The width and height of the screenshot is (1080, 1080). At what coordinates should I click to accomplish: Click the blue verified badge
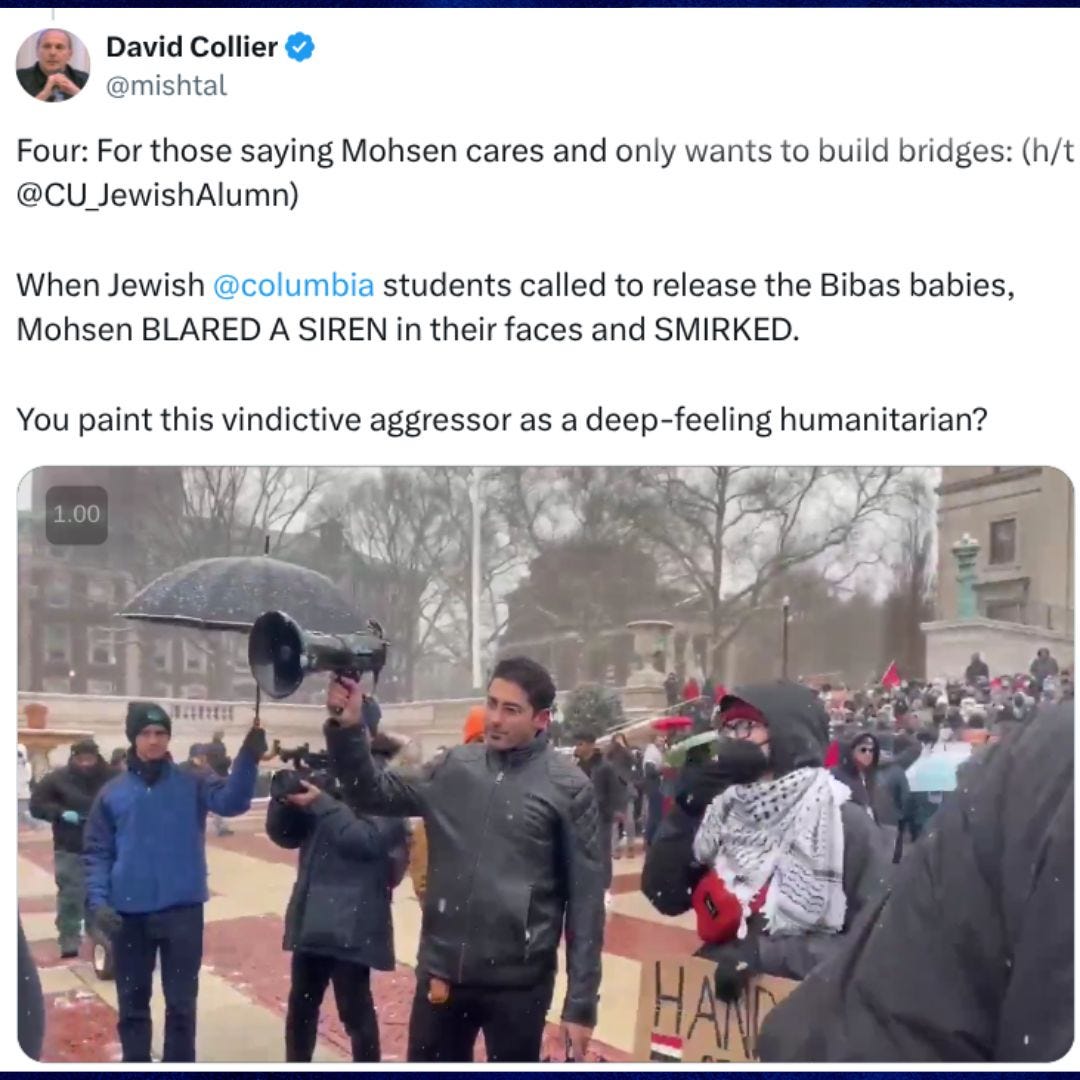pos(300,47)
